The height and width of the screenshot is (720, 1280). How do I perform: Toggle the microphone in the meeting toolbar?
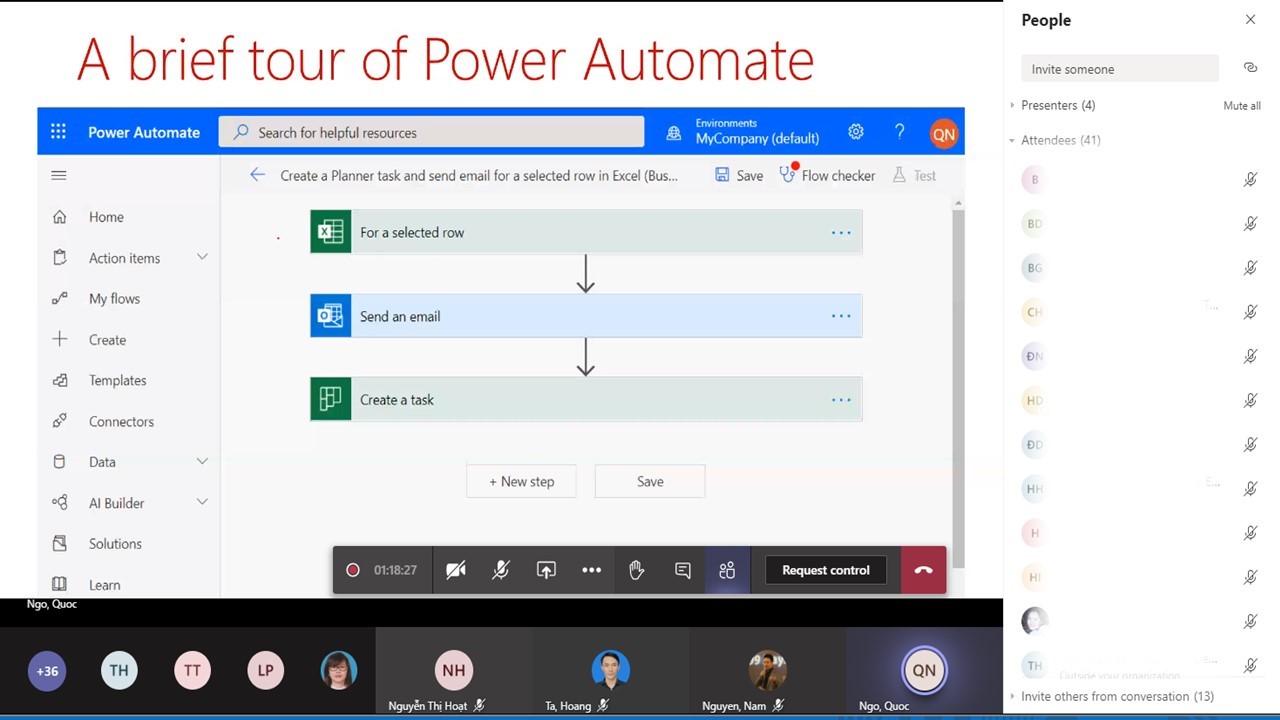[501, 570]
